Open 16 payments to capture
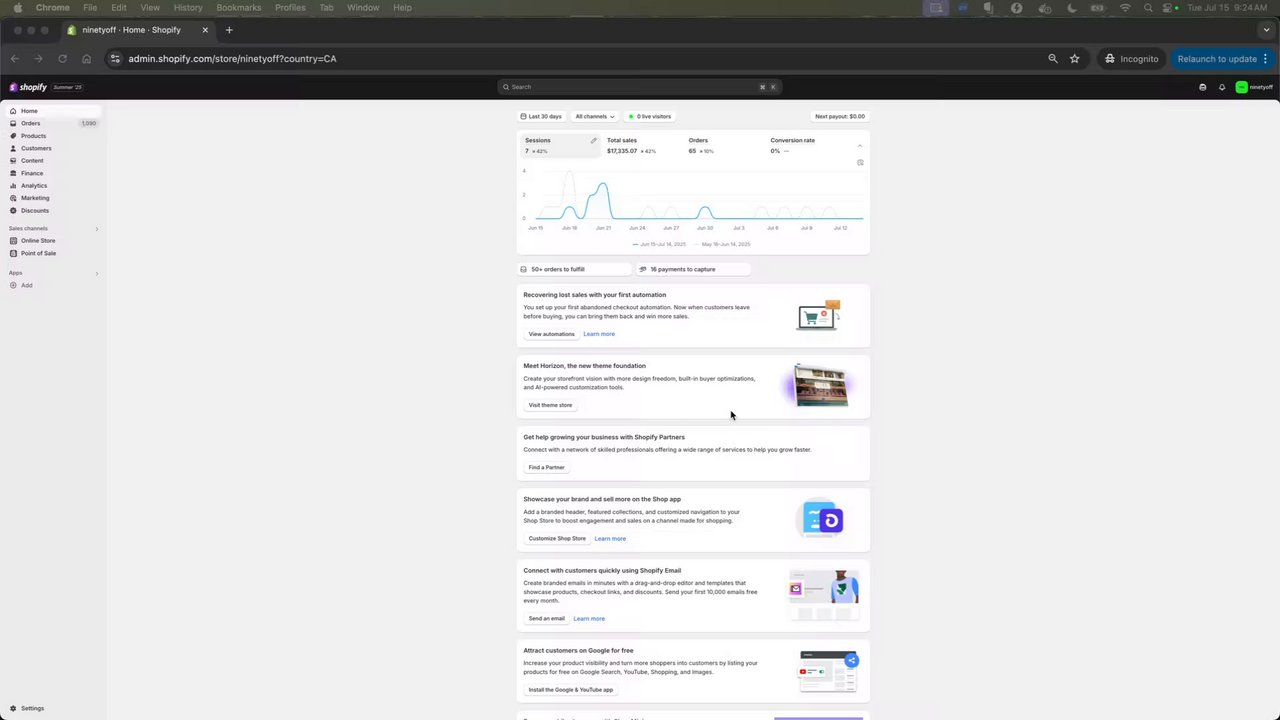Viewport: 1280px width, 720px height. [692, 269]
